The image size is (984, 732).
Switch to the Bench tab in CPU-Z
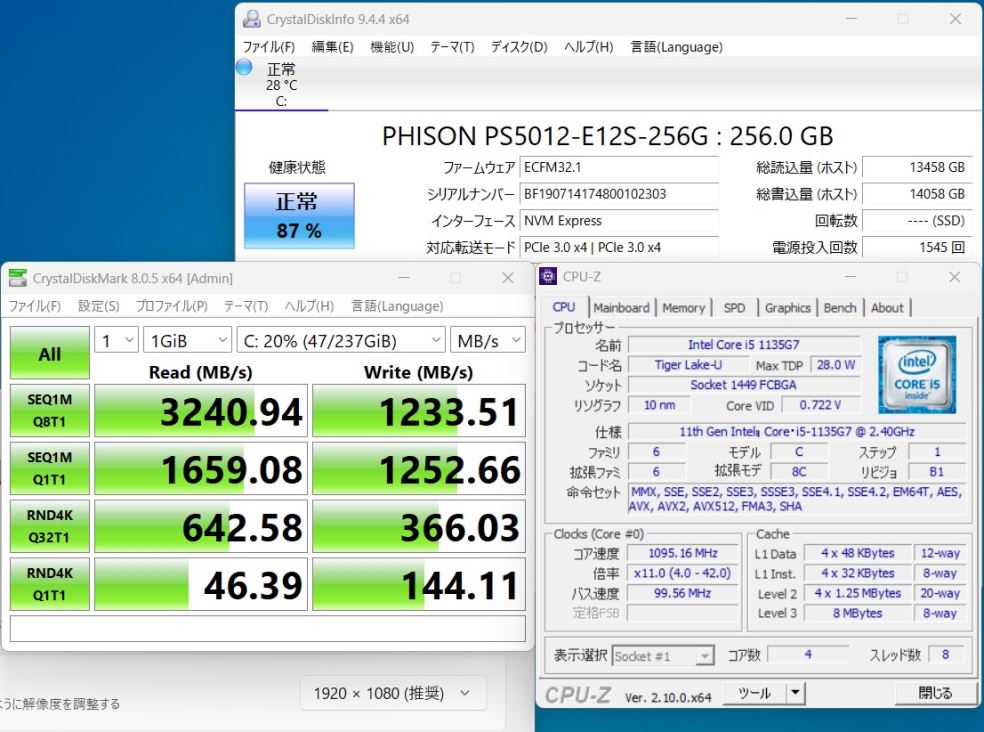pos(840,308)
